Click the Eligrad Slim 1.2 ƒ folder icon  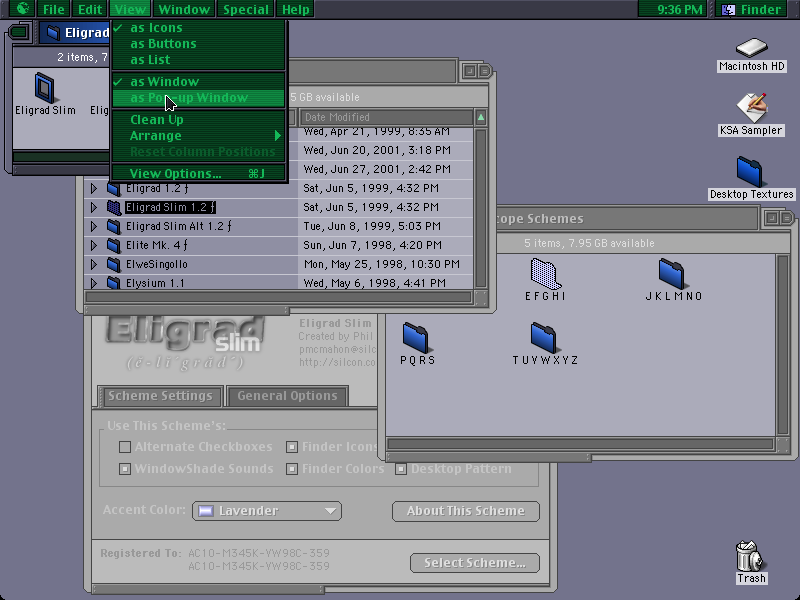[x=113, y=208]
